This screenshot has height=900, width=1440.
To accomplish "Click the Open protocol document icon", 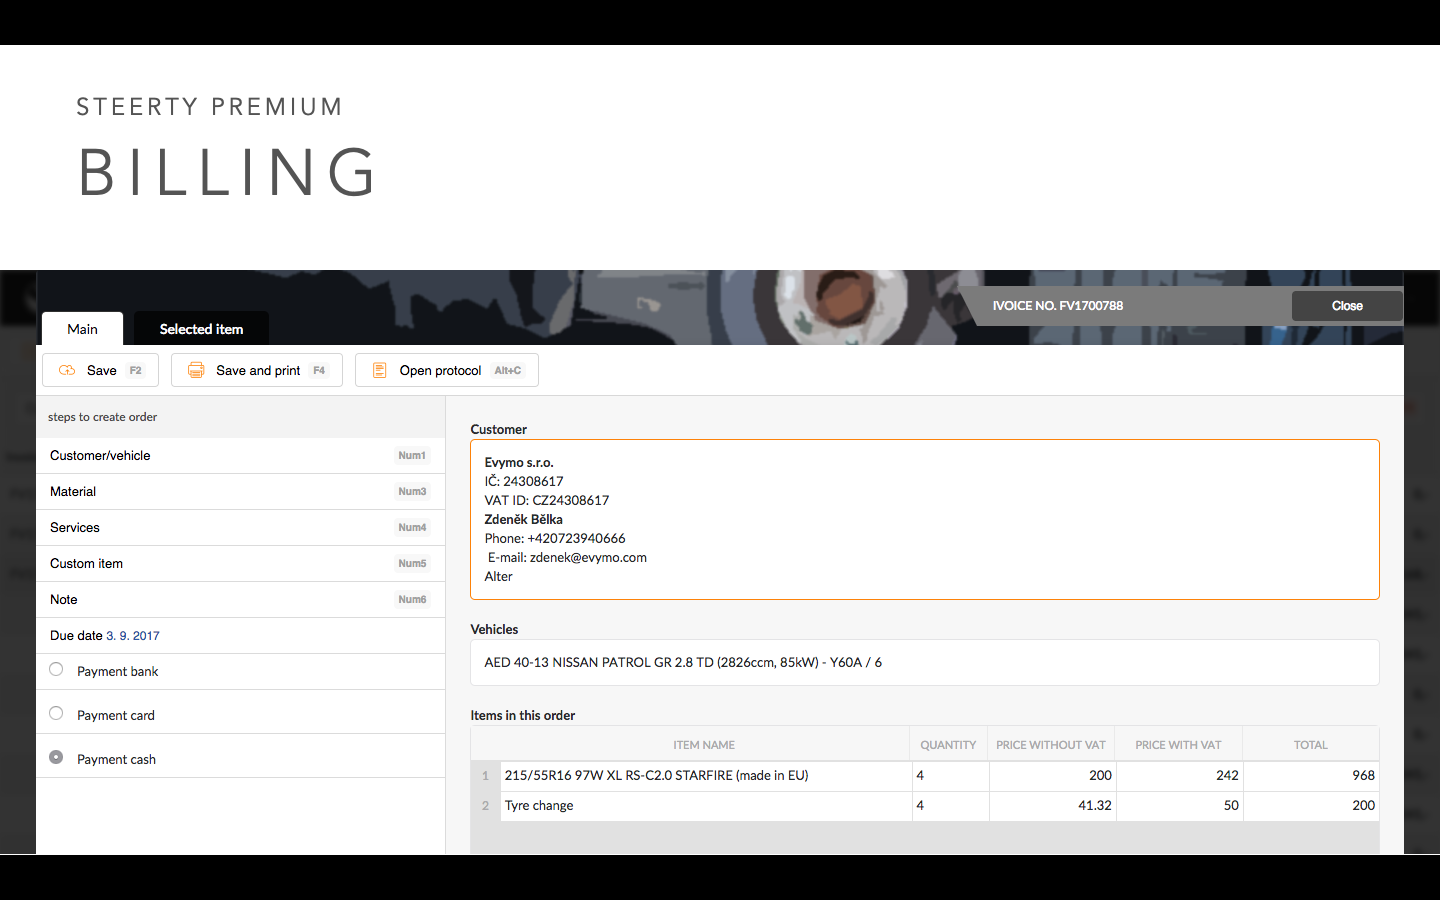I will point(379,370).
